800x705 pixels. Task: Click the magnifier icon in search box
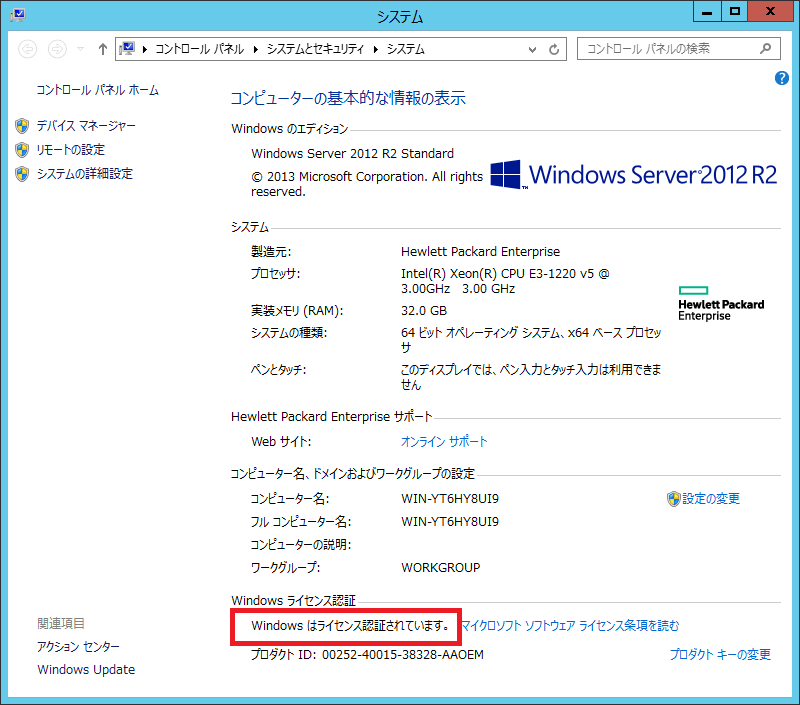766,48
